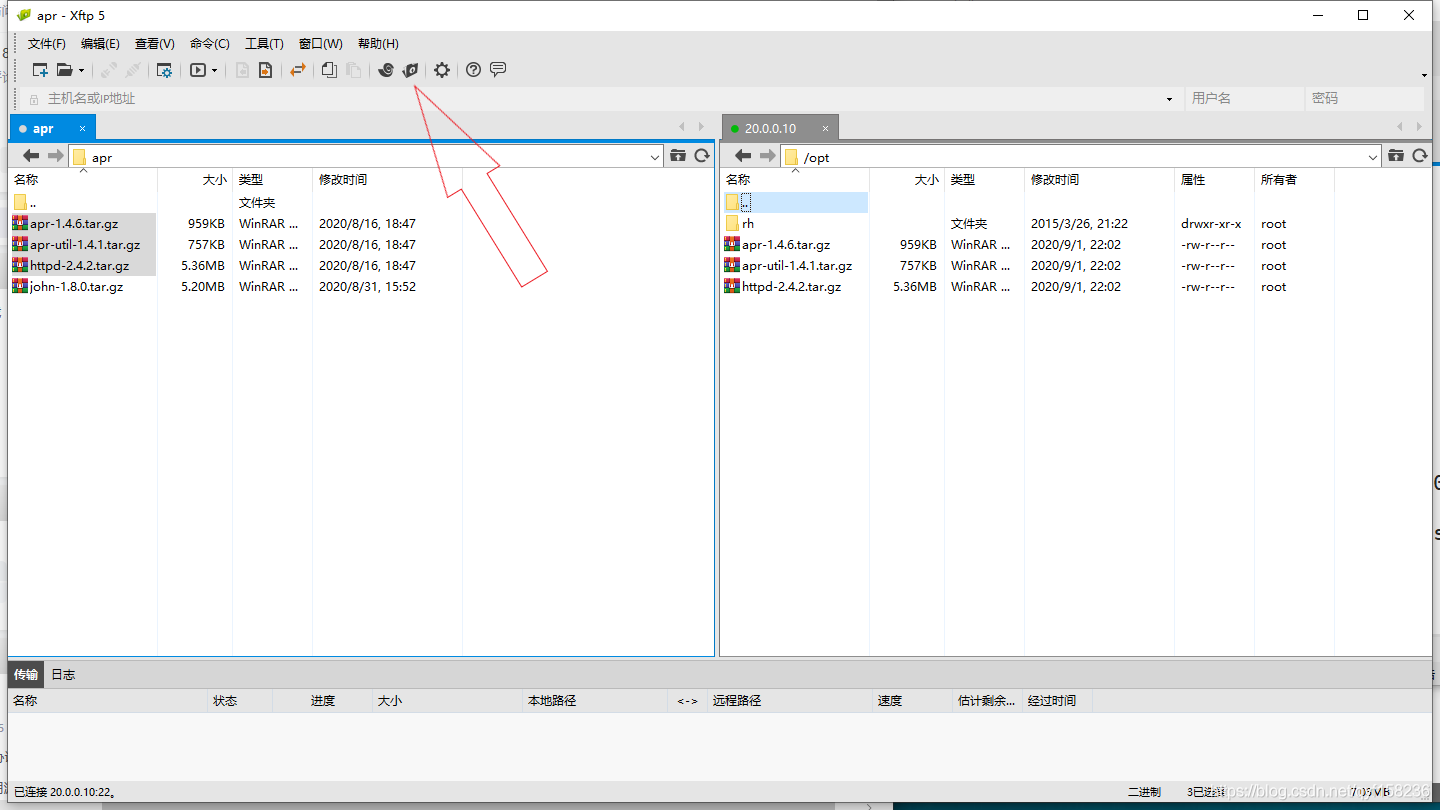
Task: Open the 窗口(W) menu
Action: pos(321,44)
